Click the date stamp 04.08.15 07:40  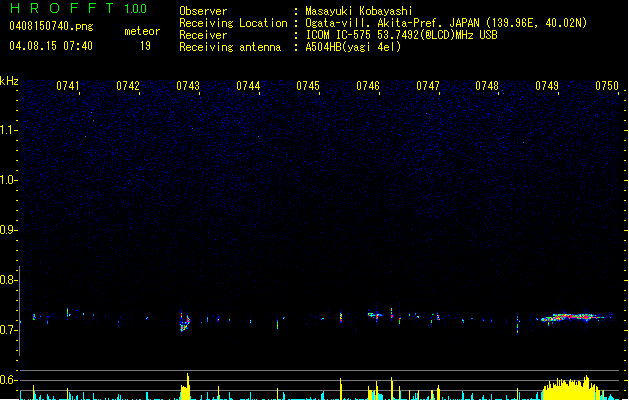pos(51,46)
